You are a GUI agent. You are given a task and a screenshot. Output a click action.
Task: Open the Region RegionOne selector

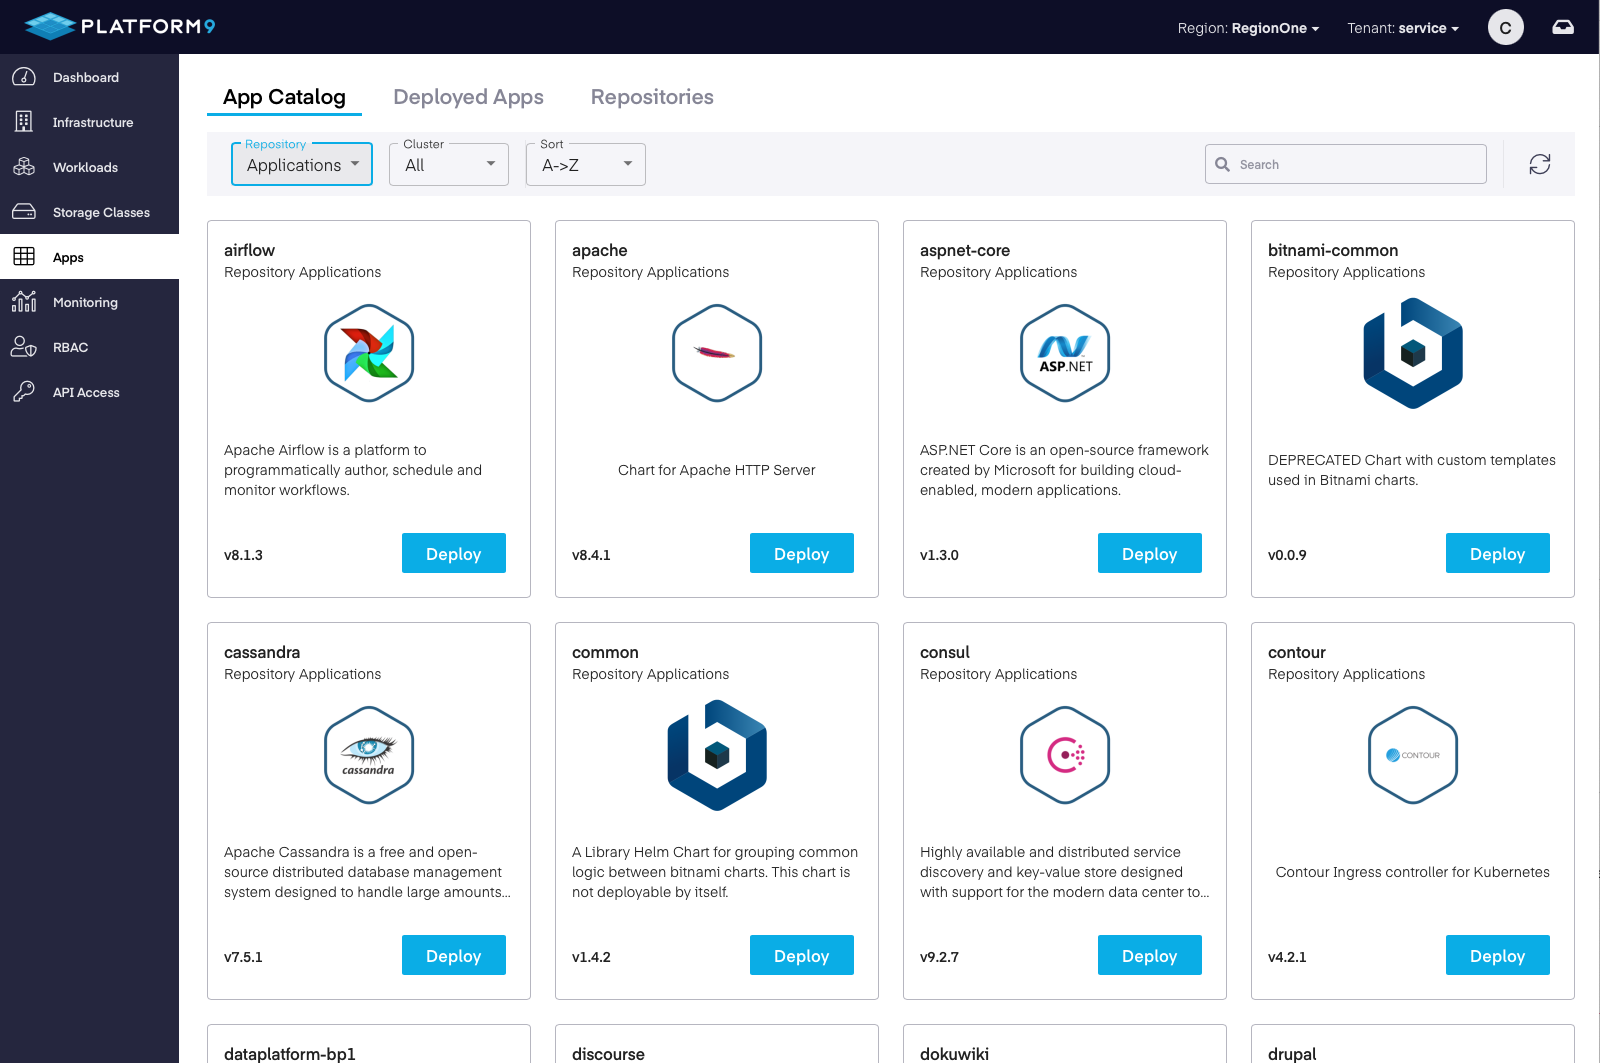coord(1247,28)
